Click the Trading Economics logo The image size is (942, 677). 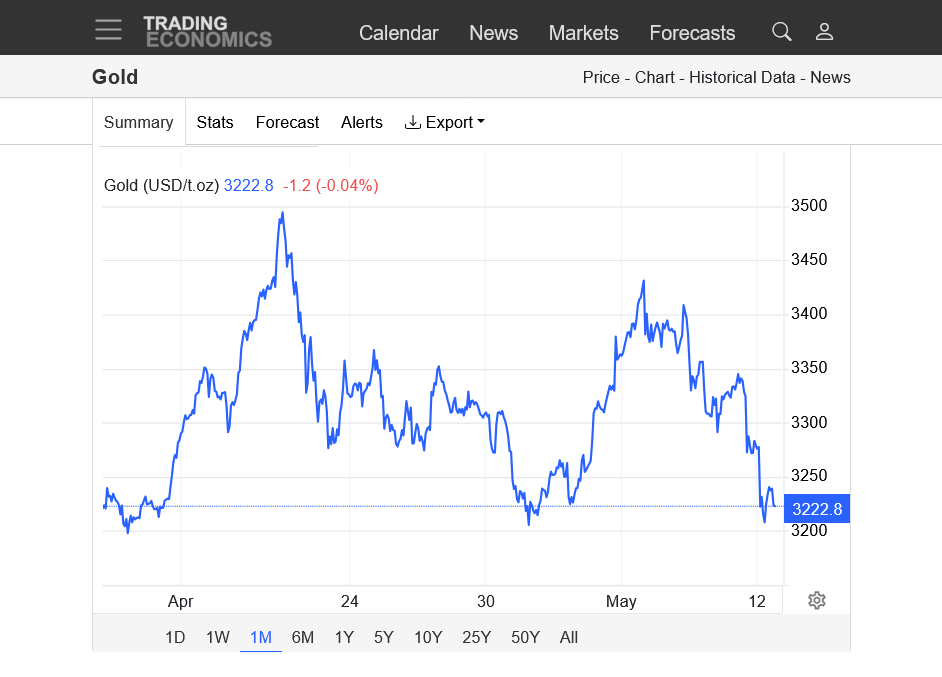coord(208,32)
